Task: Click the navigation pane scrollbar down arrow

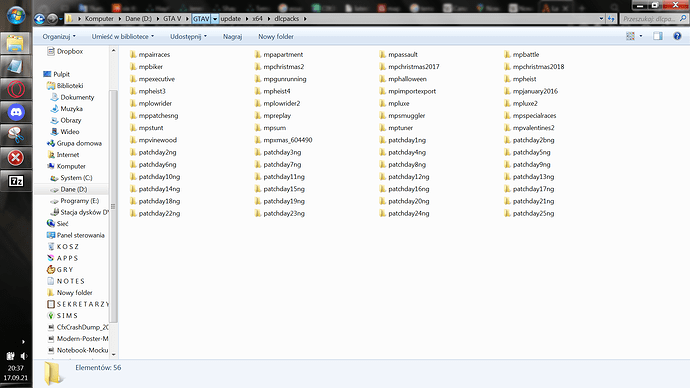Action: coord(114,354)
